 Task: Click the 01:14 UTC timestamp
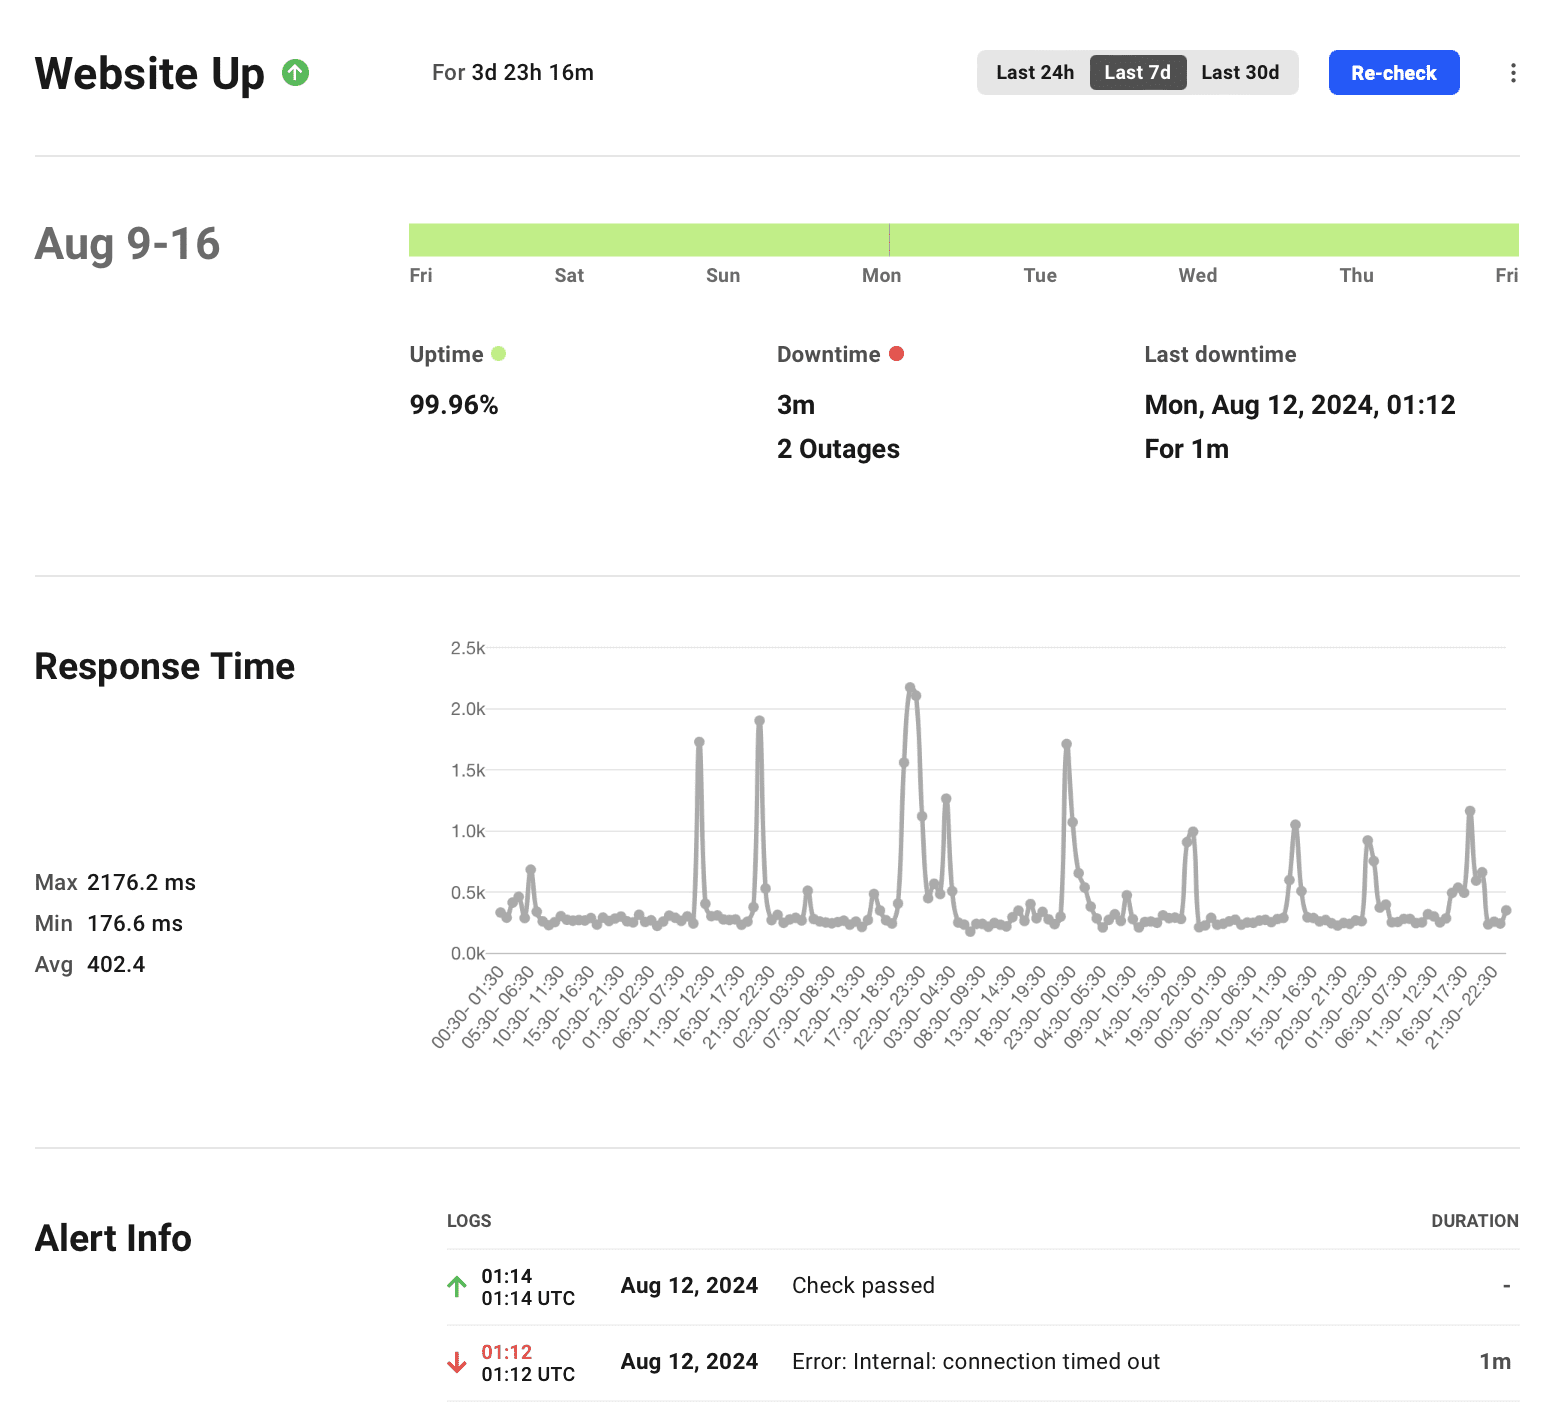tap(528, 1298)
